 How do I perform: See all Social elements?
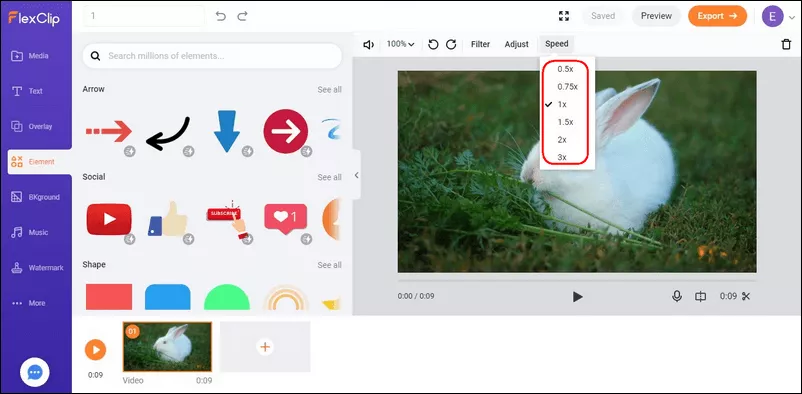tap(329, 177)
